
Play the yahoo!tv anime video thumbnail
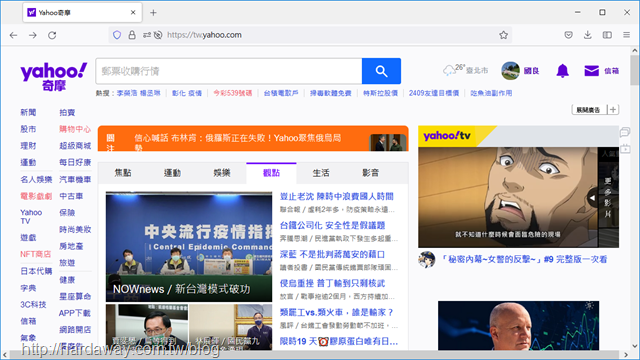508,198
